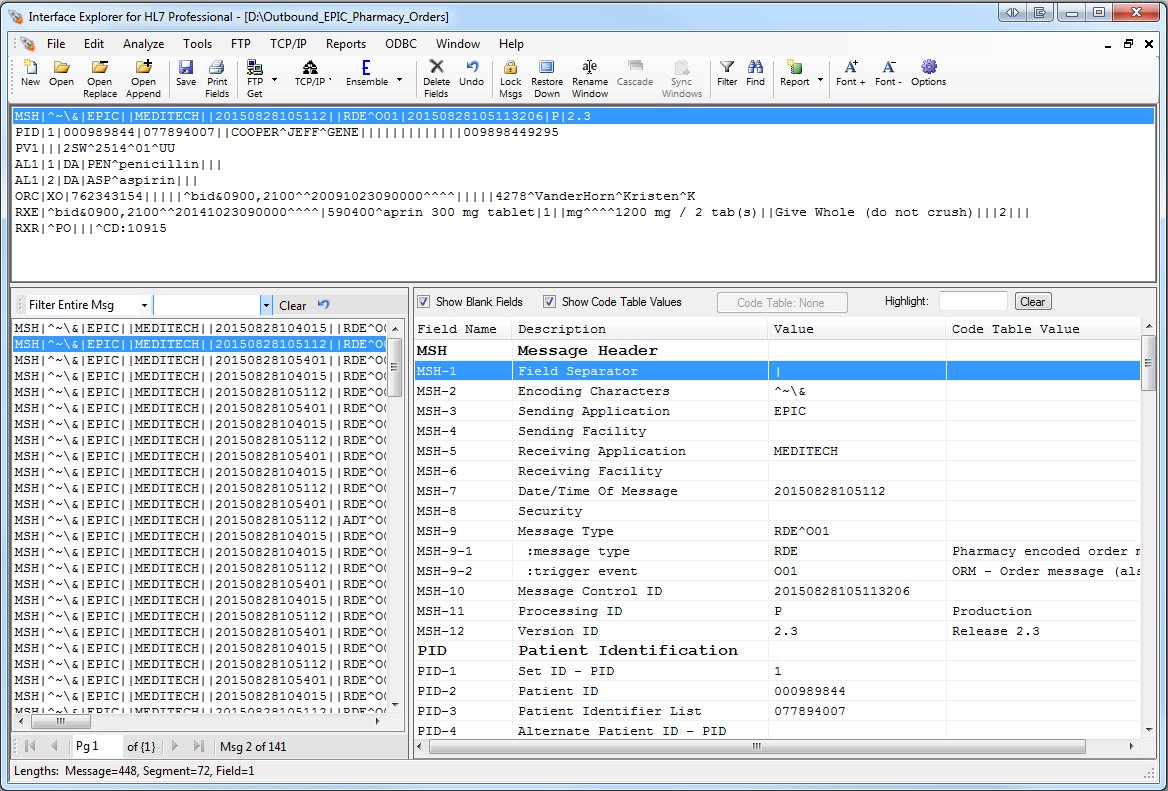
Task: Open the File menu
Action: tap(56, 44)
